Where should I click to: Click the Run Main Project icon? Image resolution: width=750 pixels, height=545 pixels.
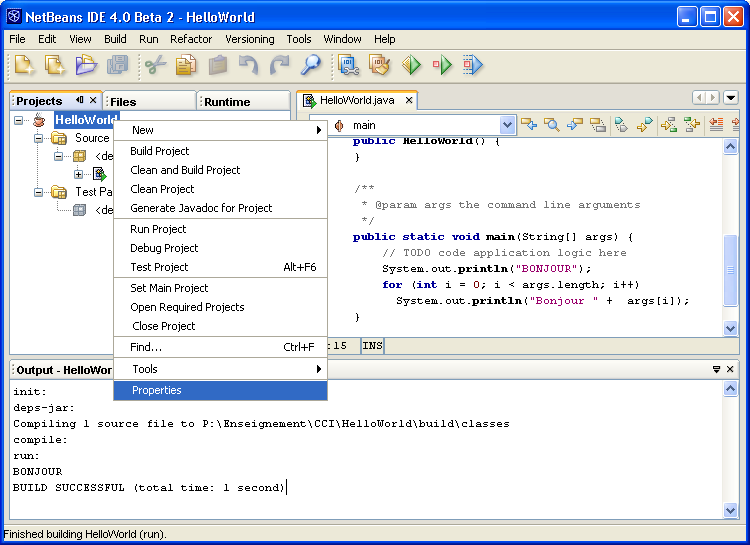[x=411, y=65]
